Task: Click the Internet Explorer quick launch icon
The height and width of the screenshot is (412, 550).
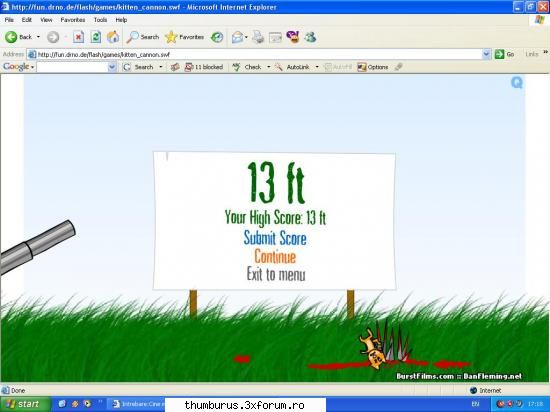Action: [62, 404]
